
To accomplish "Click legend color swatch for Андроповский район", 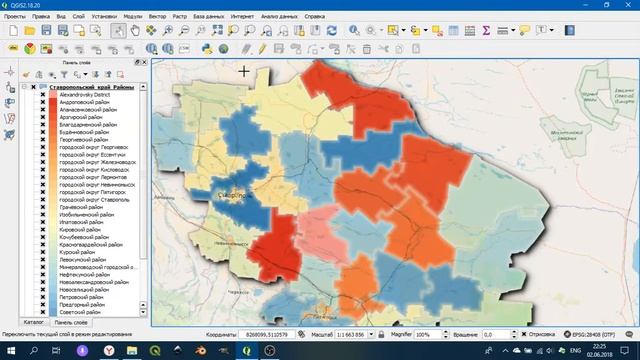I will point(53,102).
